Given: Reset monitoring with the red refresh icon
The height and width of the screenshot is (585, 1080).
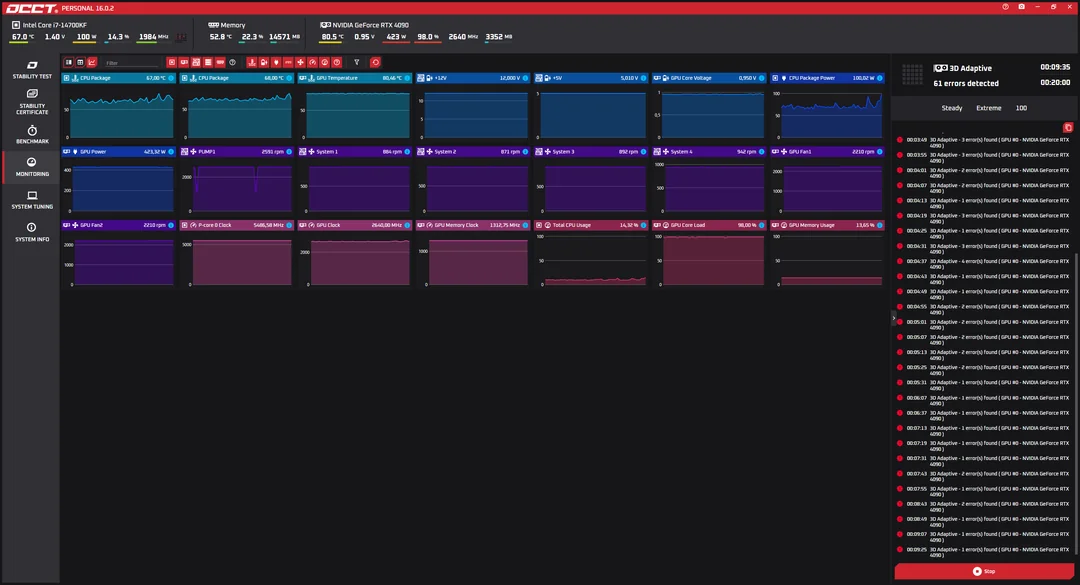Looking at the screenshot, I should tap(375, 62).
